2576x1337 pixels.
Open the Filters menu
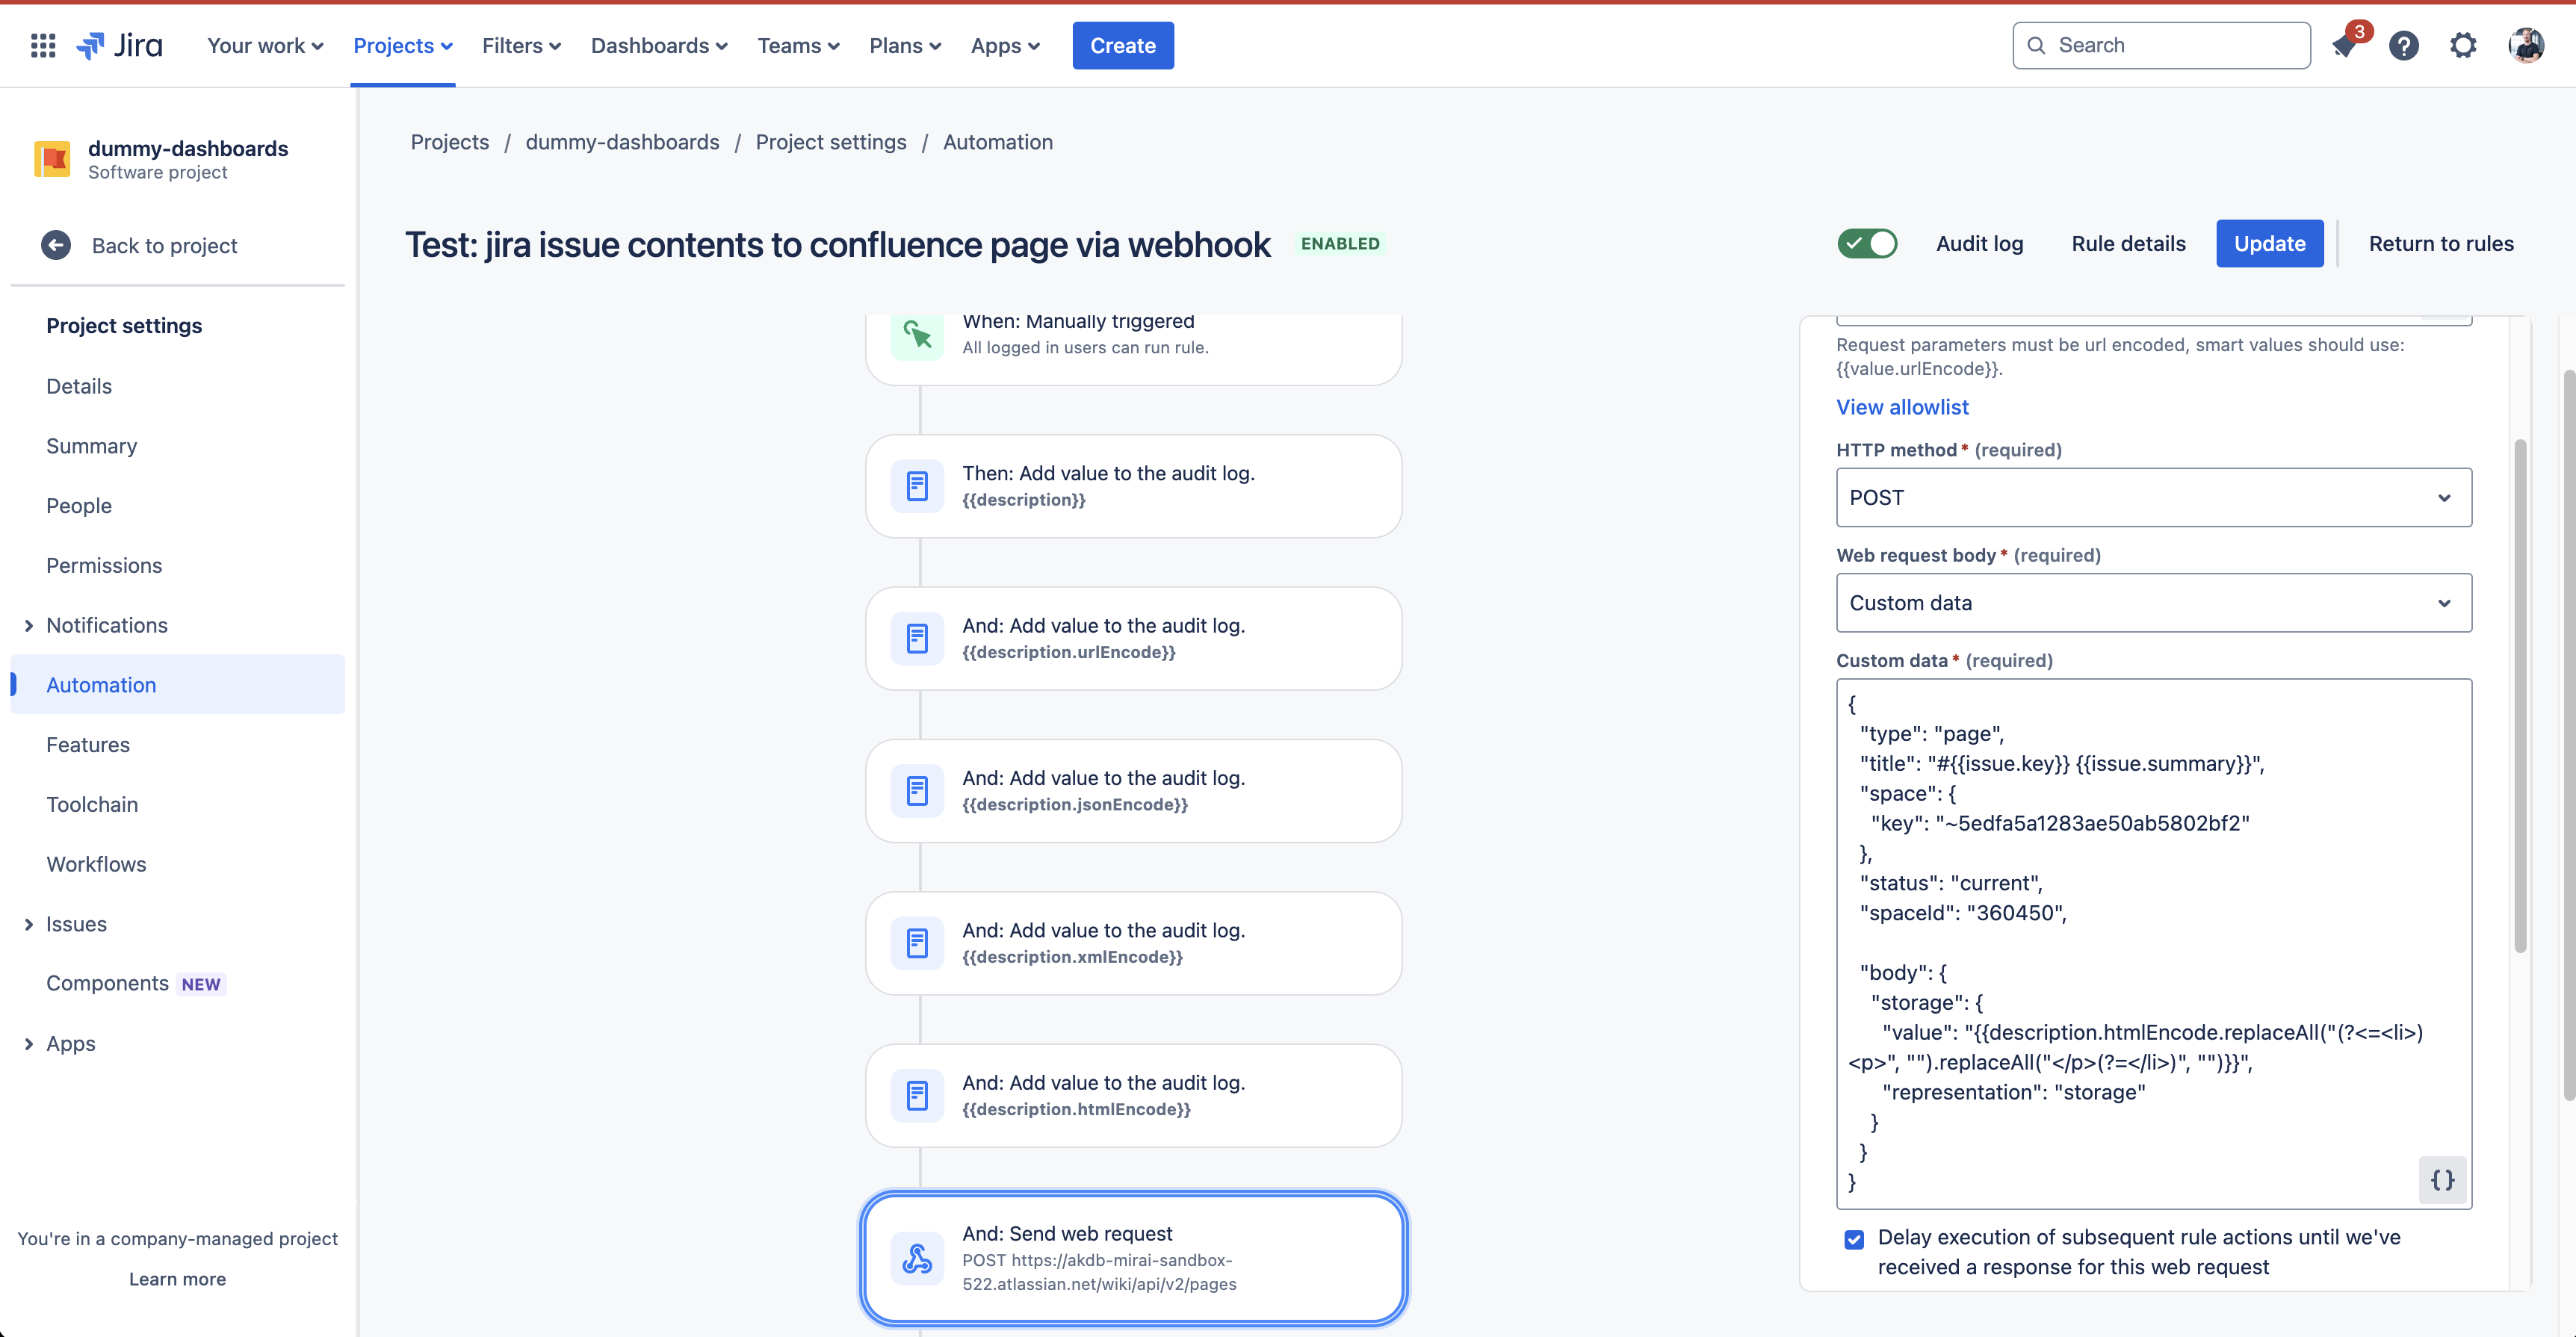tap(521, 46)
